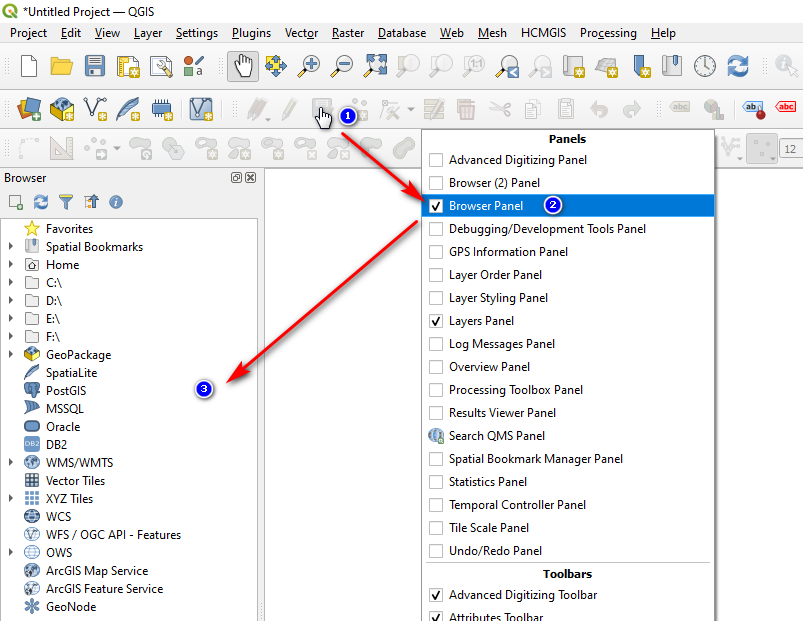This screenshot has width=803, height=621.
Task: Open the Vector menu
Action: (x=302, y=33)
